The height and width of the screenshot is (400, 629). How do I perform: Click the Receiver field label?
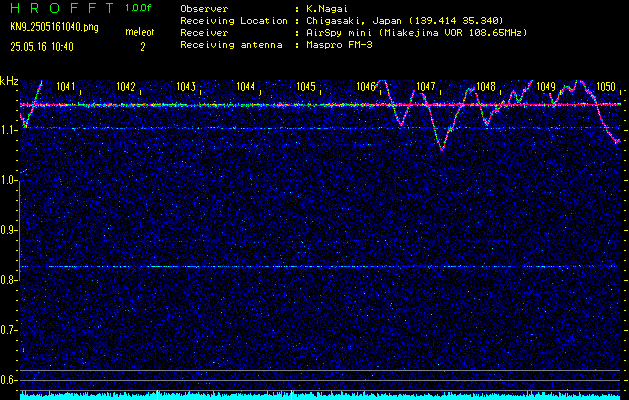click(204, 33)
